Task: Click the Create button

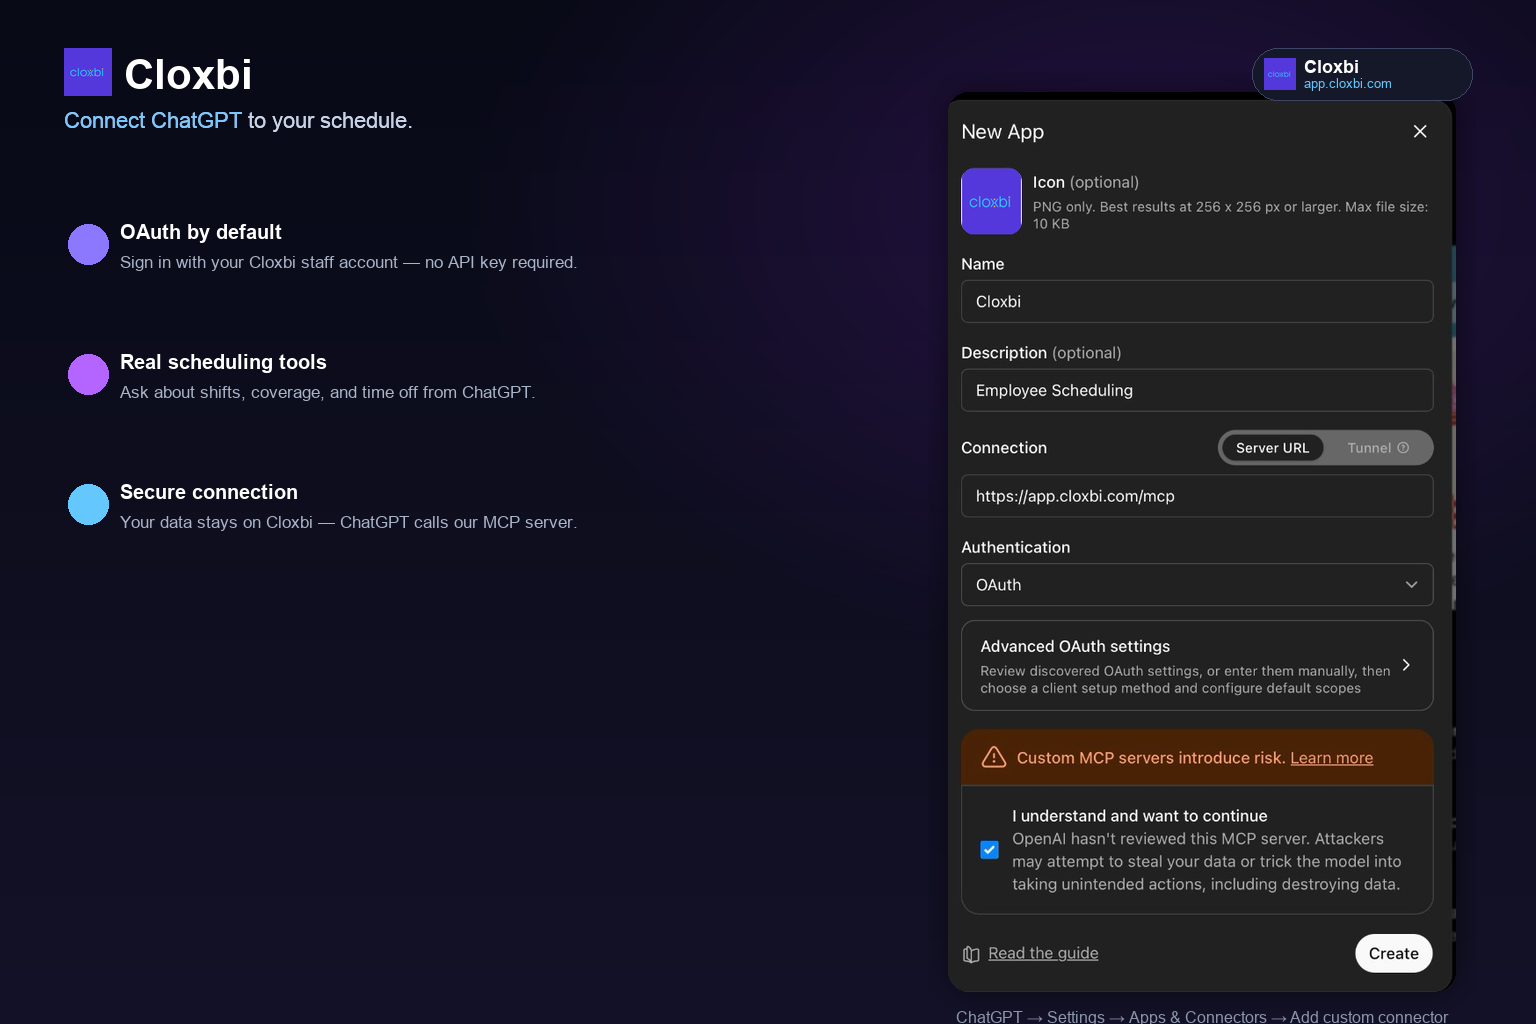Action: (1394, 953)
